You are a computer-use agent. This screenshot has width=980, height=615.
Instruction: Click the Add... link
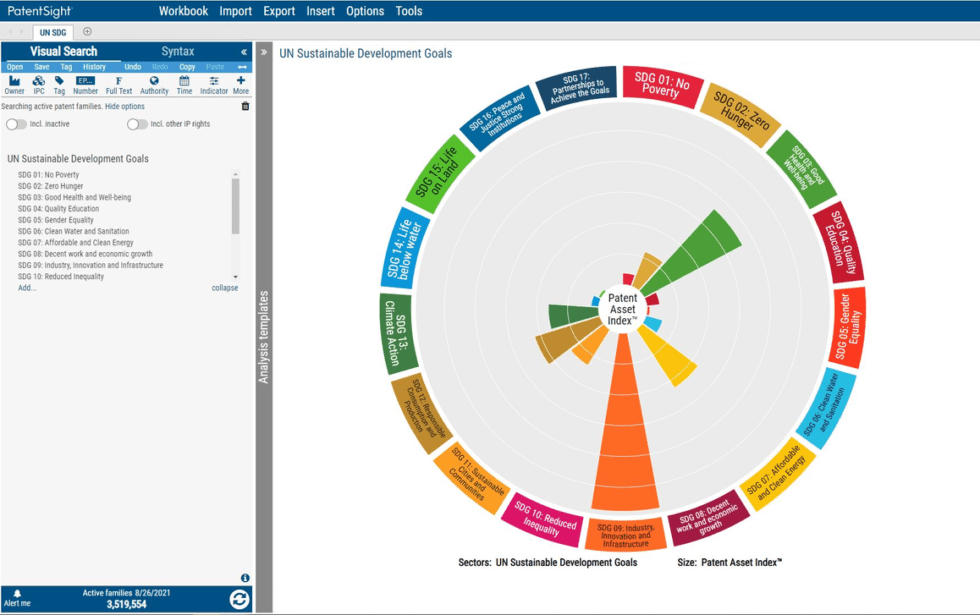27,288
